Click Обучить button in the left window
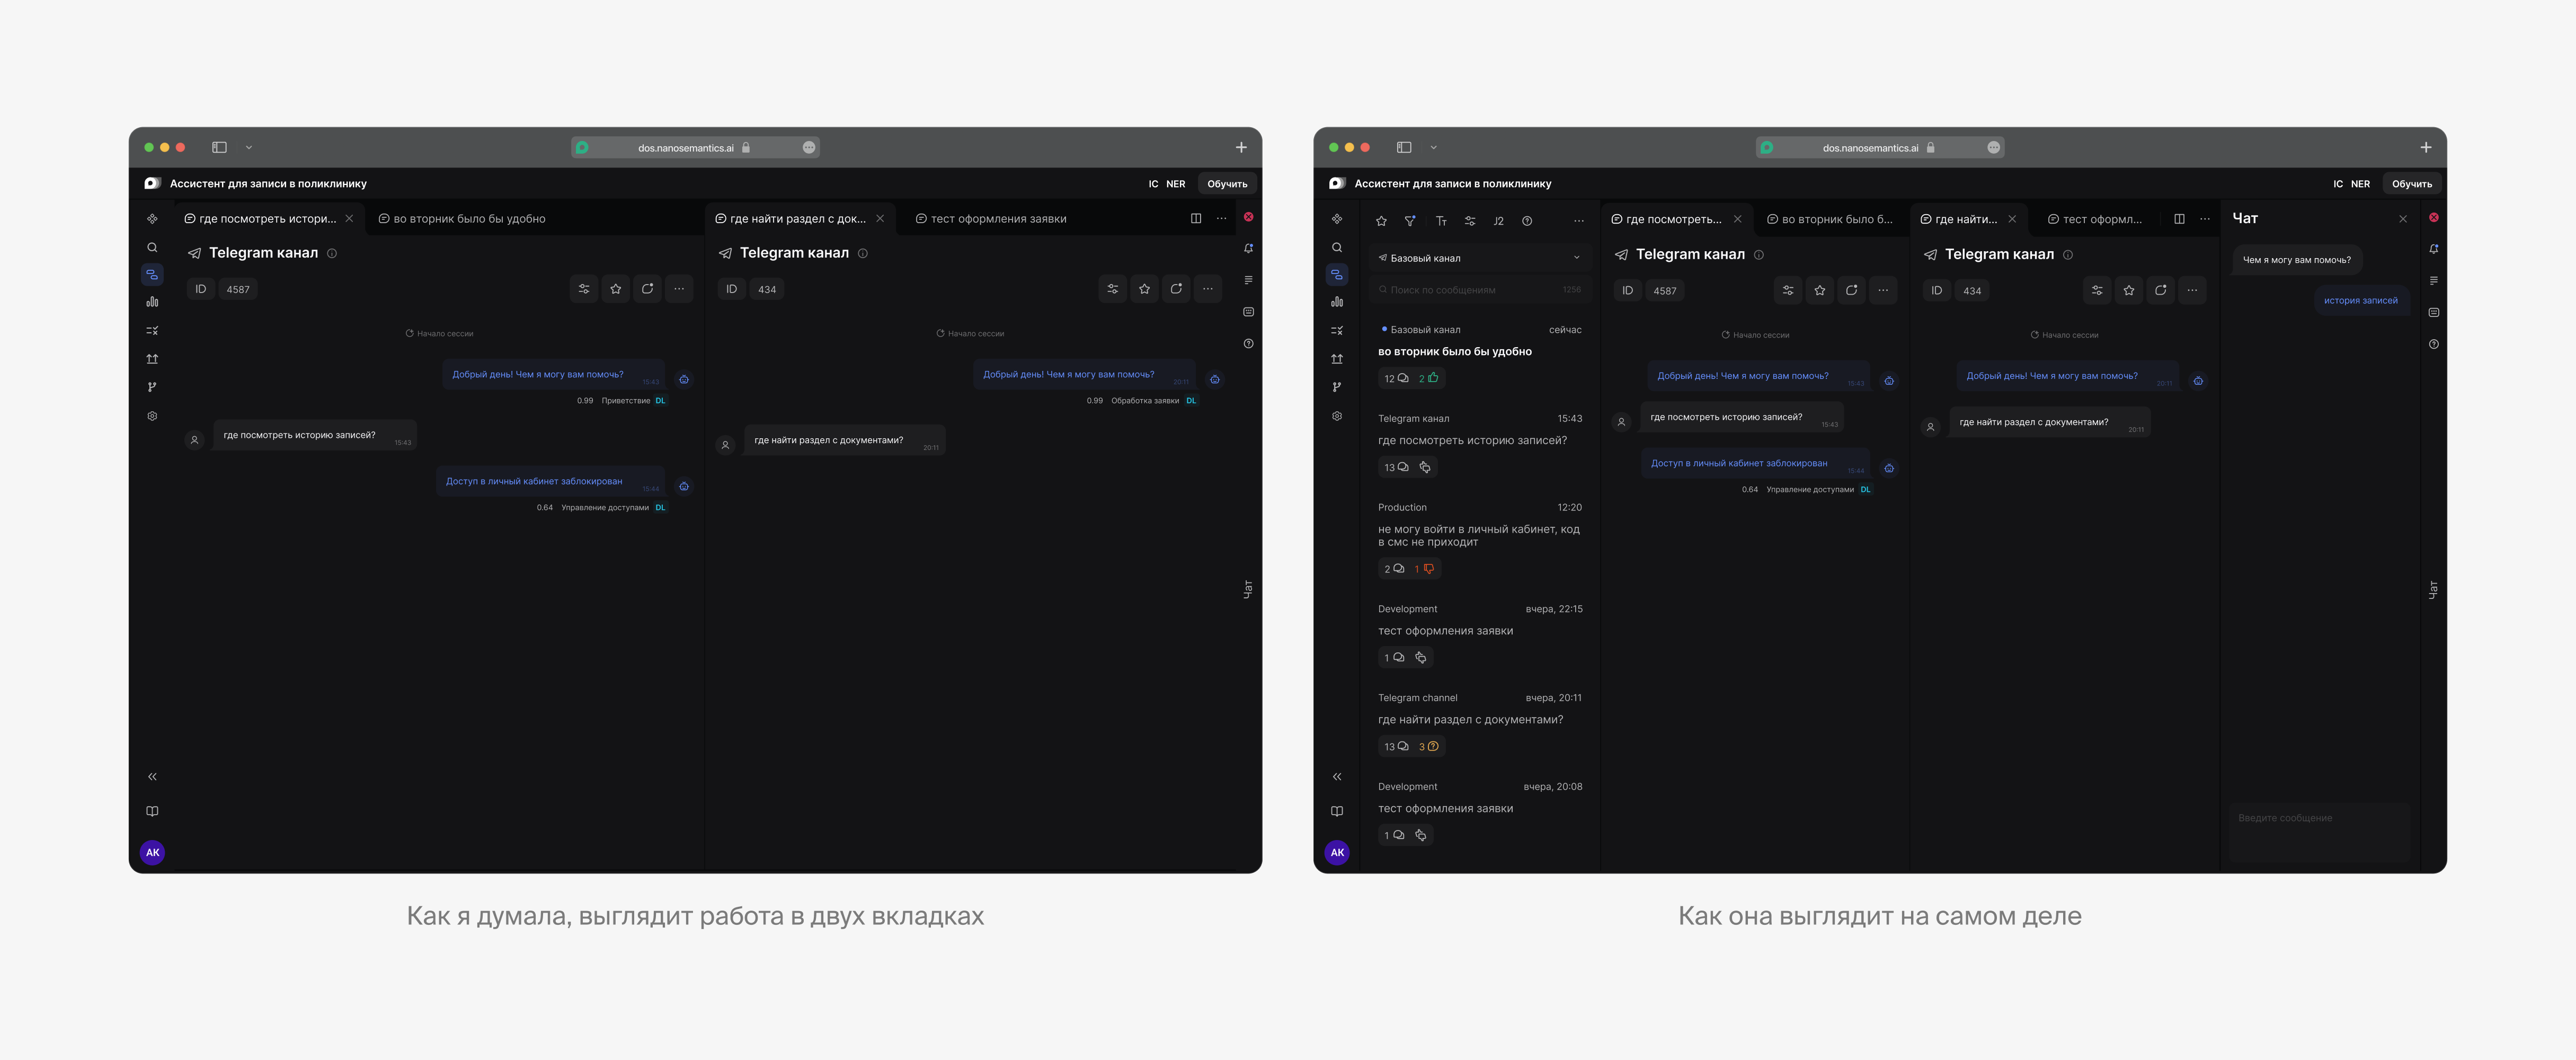The image size is (2576, 1060). pos(1227,184)
